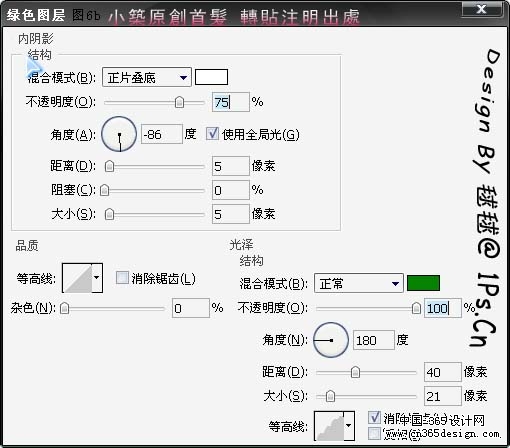Open 光泽 satin blend mode dropdown 正常
510x448 pixels.
pyautogui.click(x=359, y=283)
